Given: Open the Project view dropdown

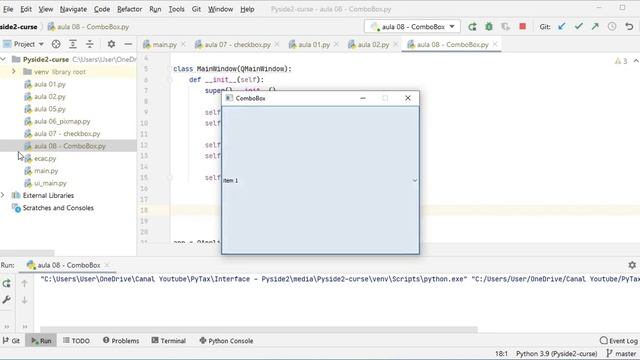Looking at the screenshot, I should click(23, 44).
